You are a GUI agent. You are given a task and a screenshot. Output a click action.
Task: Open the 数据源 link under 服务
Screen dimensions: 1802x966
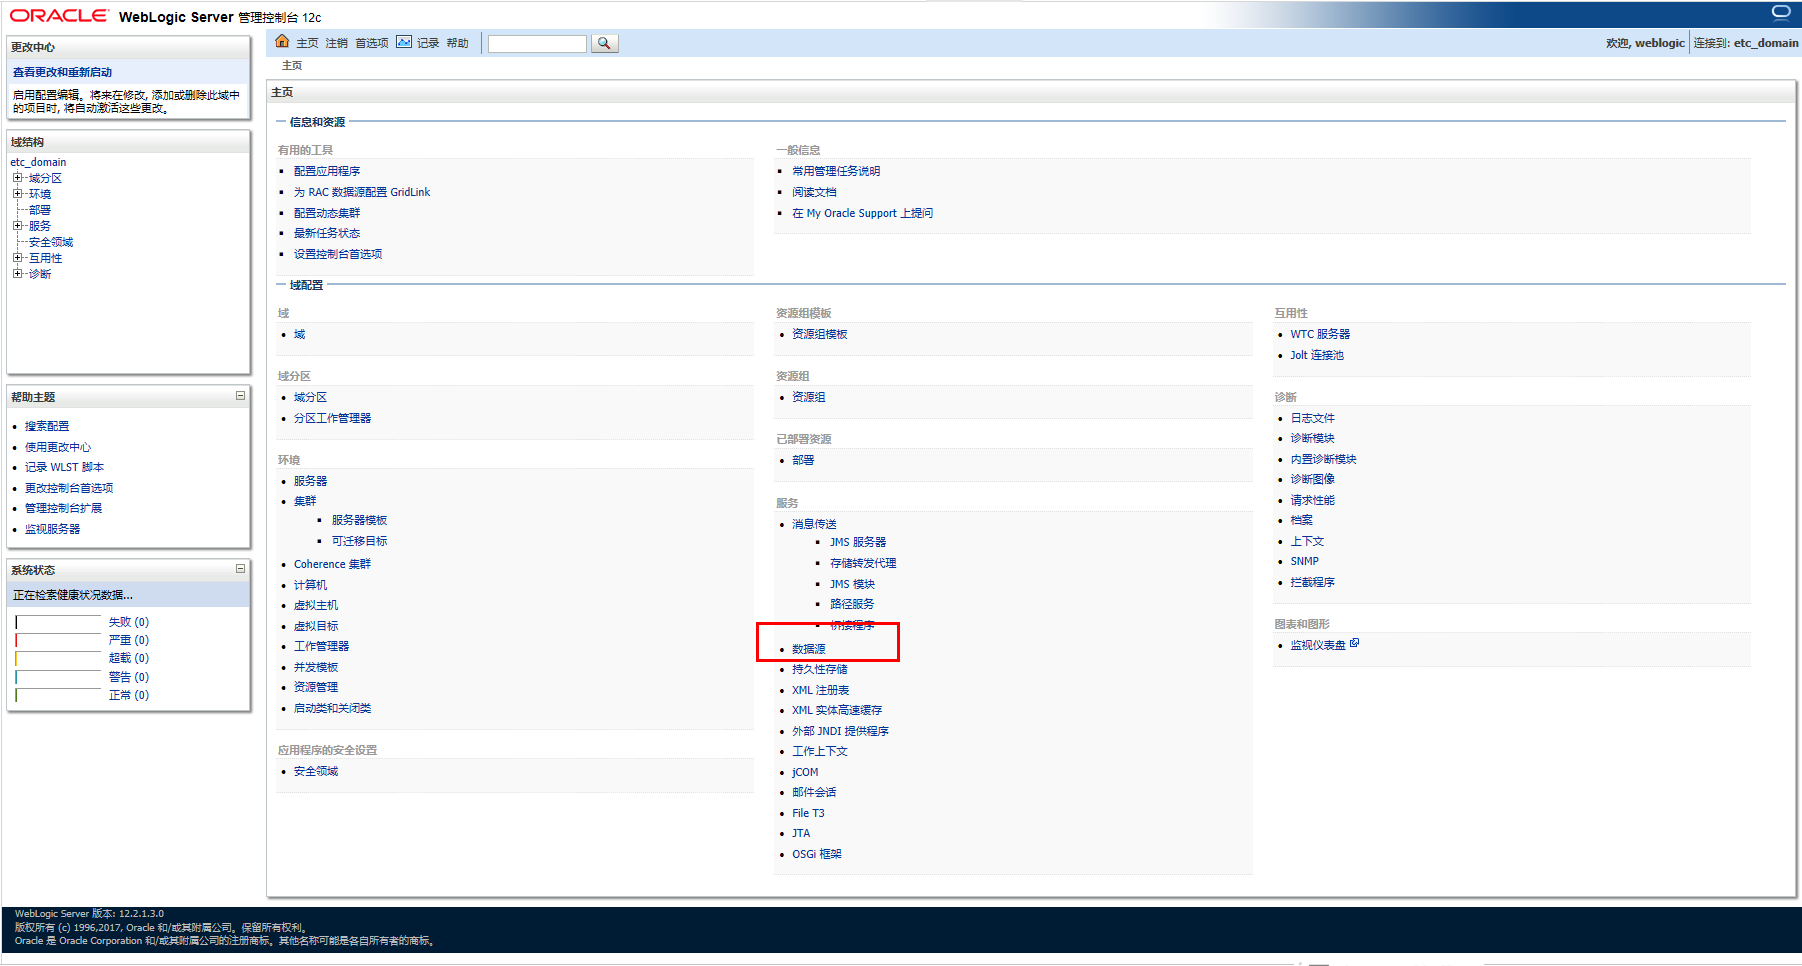pyautogui.click(x=808, y=649)
